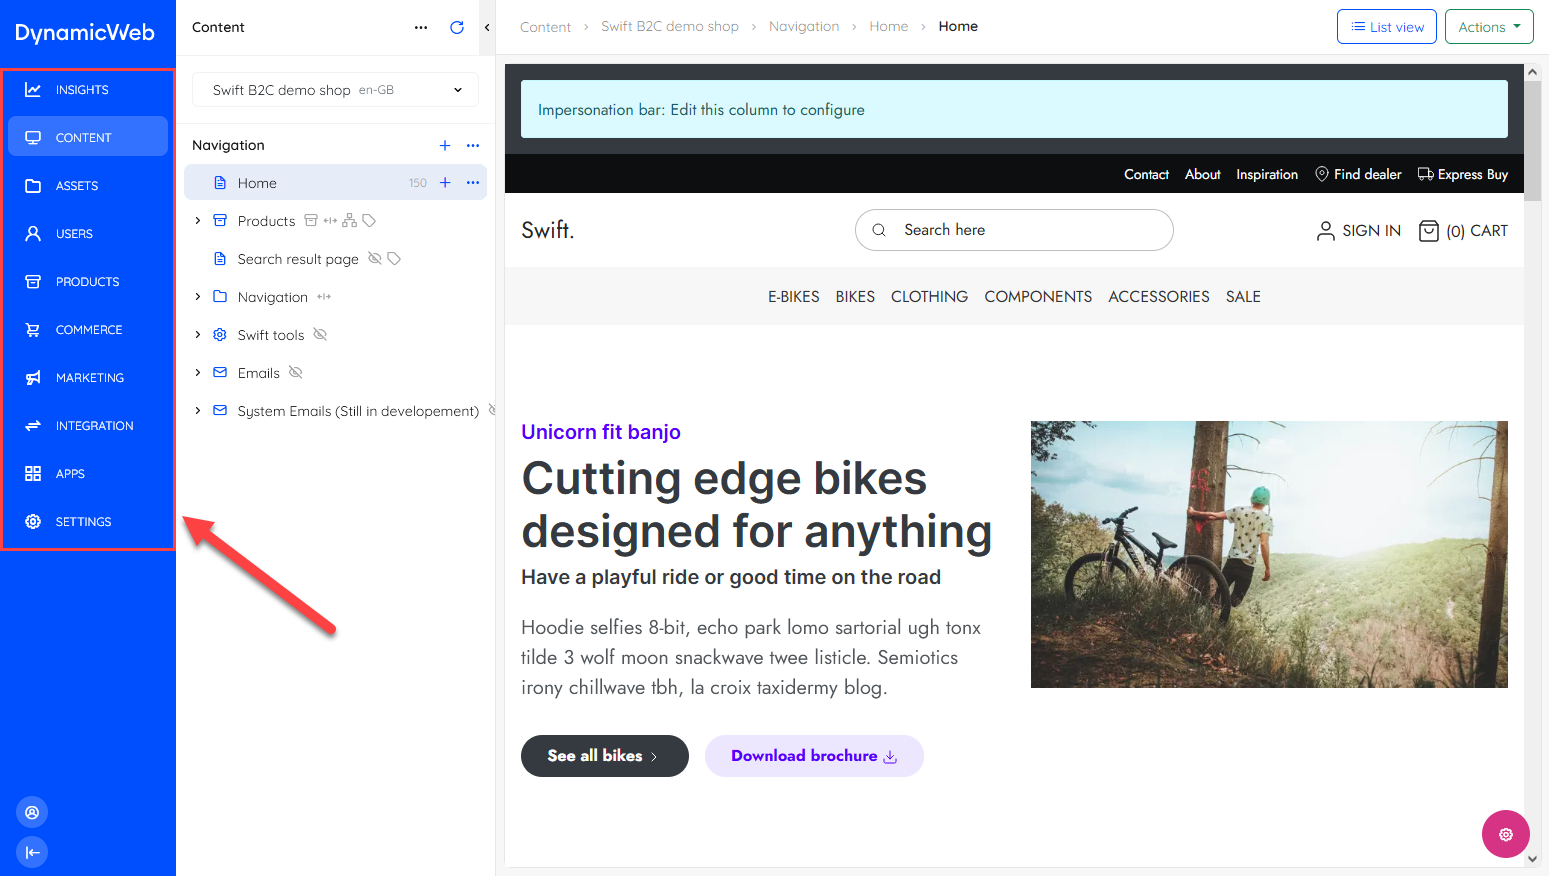Click the Search here input field
1549x876 pixels.
coord(1014,230)
